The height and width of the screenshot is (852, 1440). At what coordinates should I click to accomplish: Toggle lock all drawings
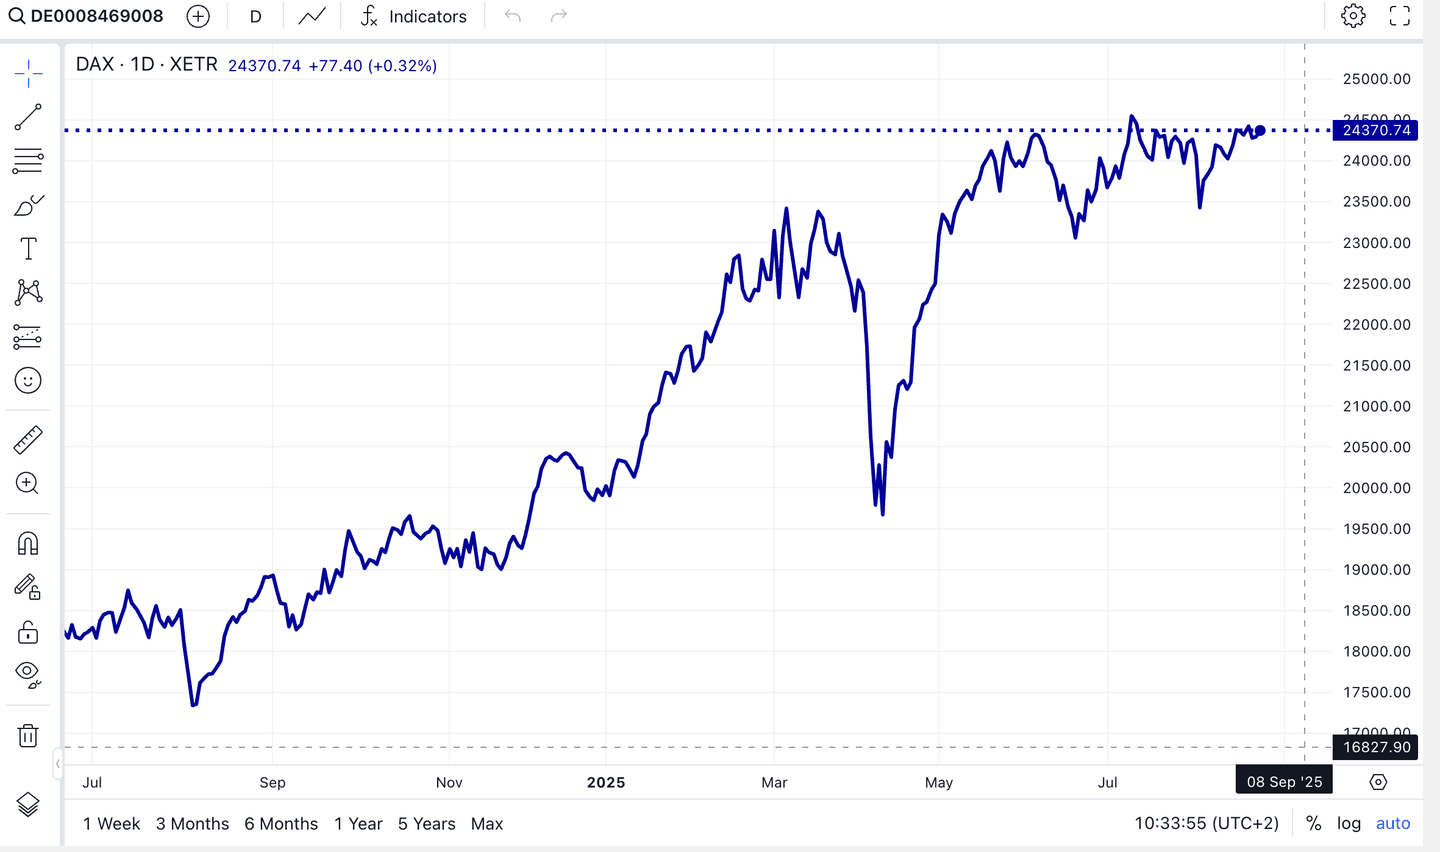pyautogui.click(x=27, y=631)
